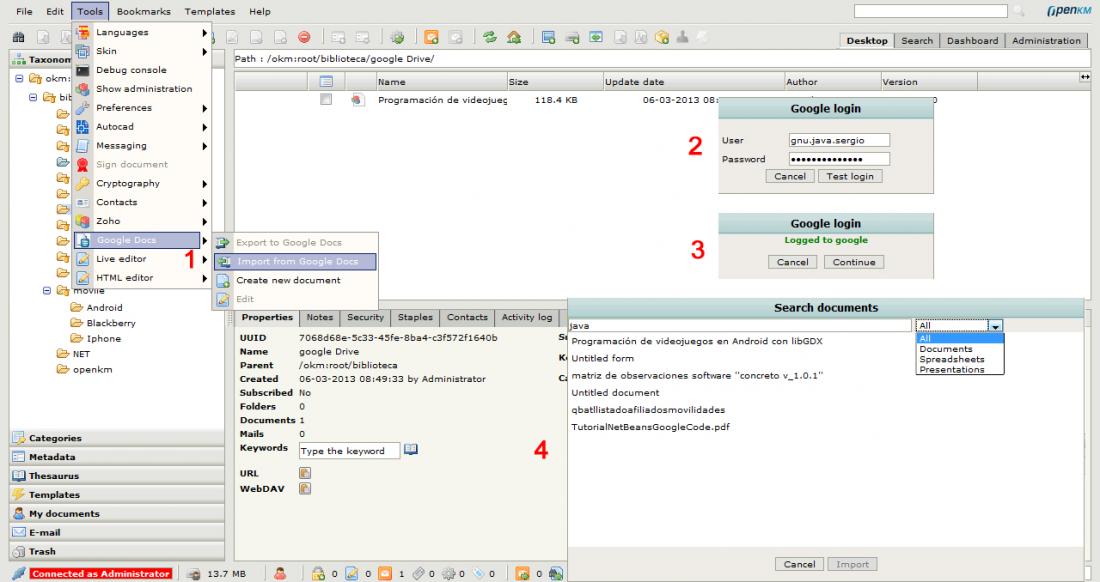Switch to the Administration tab

[1046, 41]
